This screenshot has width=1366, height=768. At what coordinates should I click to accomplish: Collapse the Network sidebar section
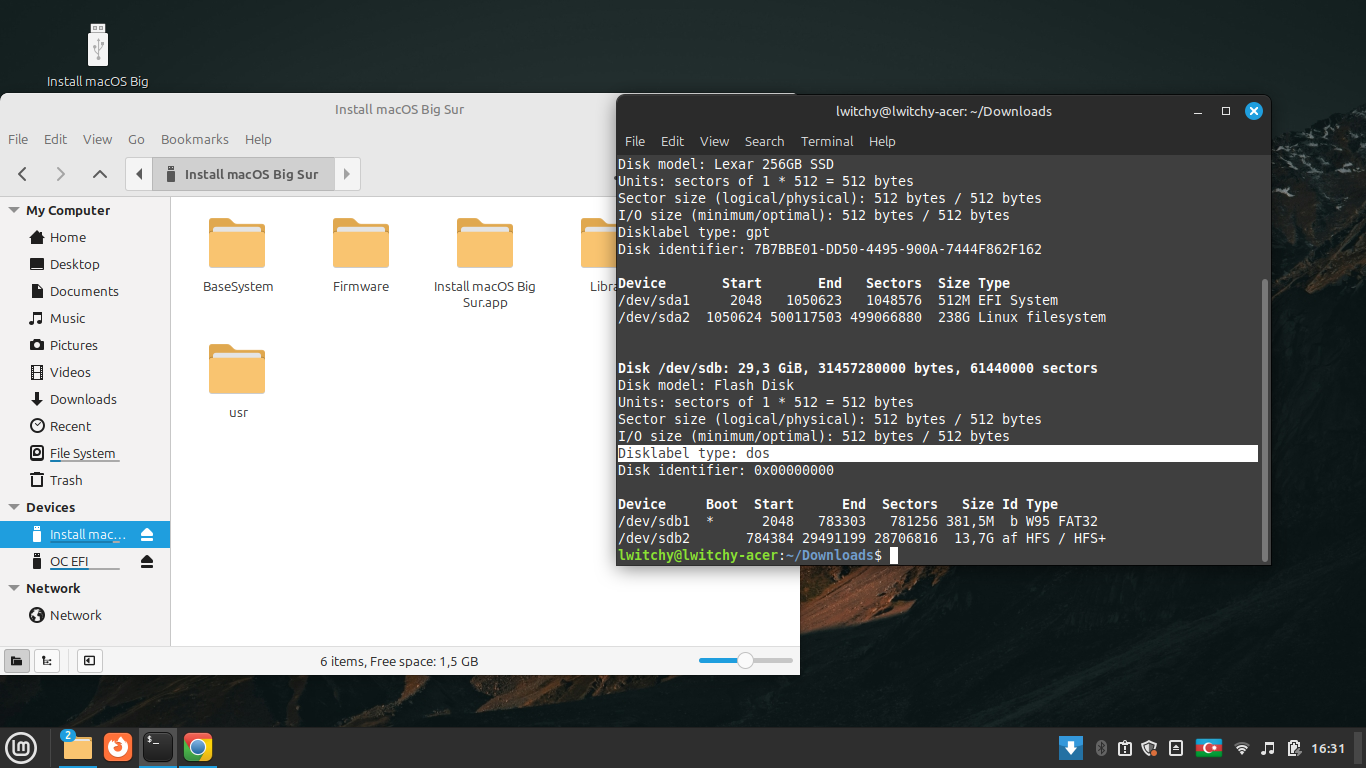[x=14, y=589]
